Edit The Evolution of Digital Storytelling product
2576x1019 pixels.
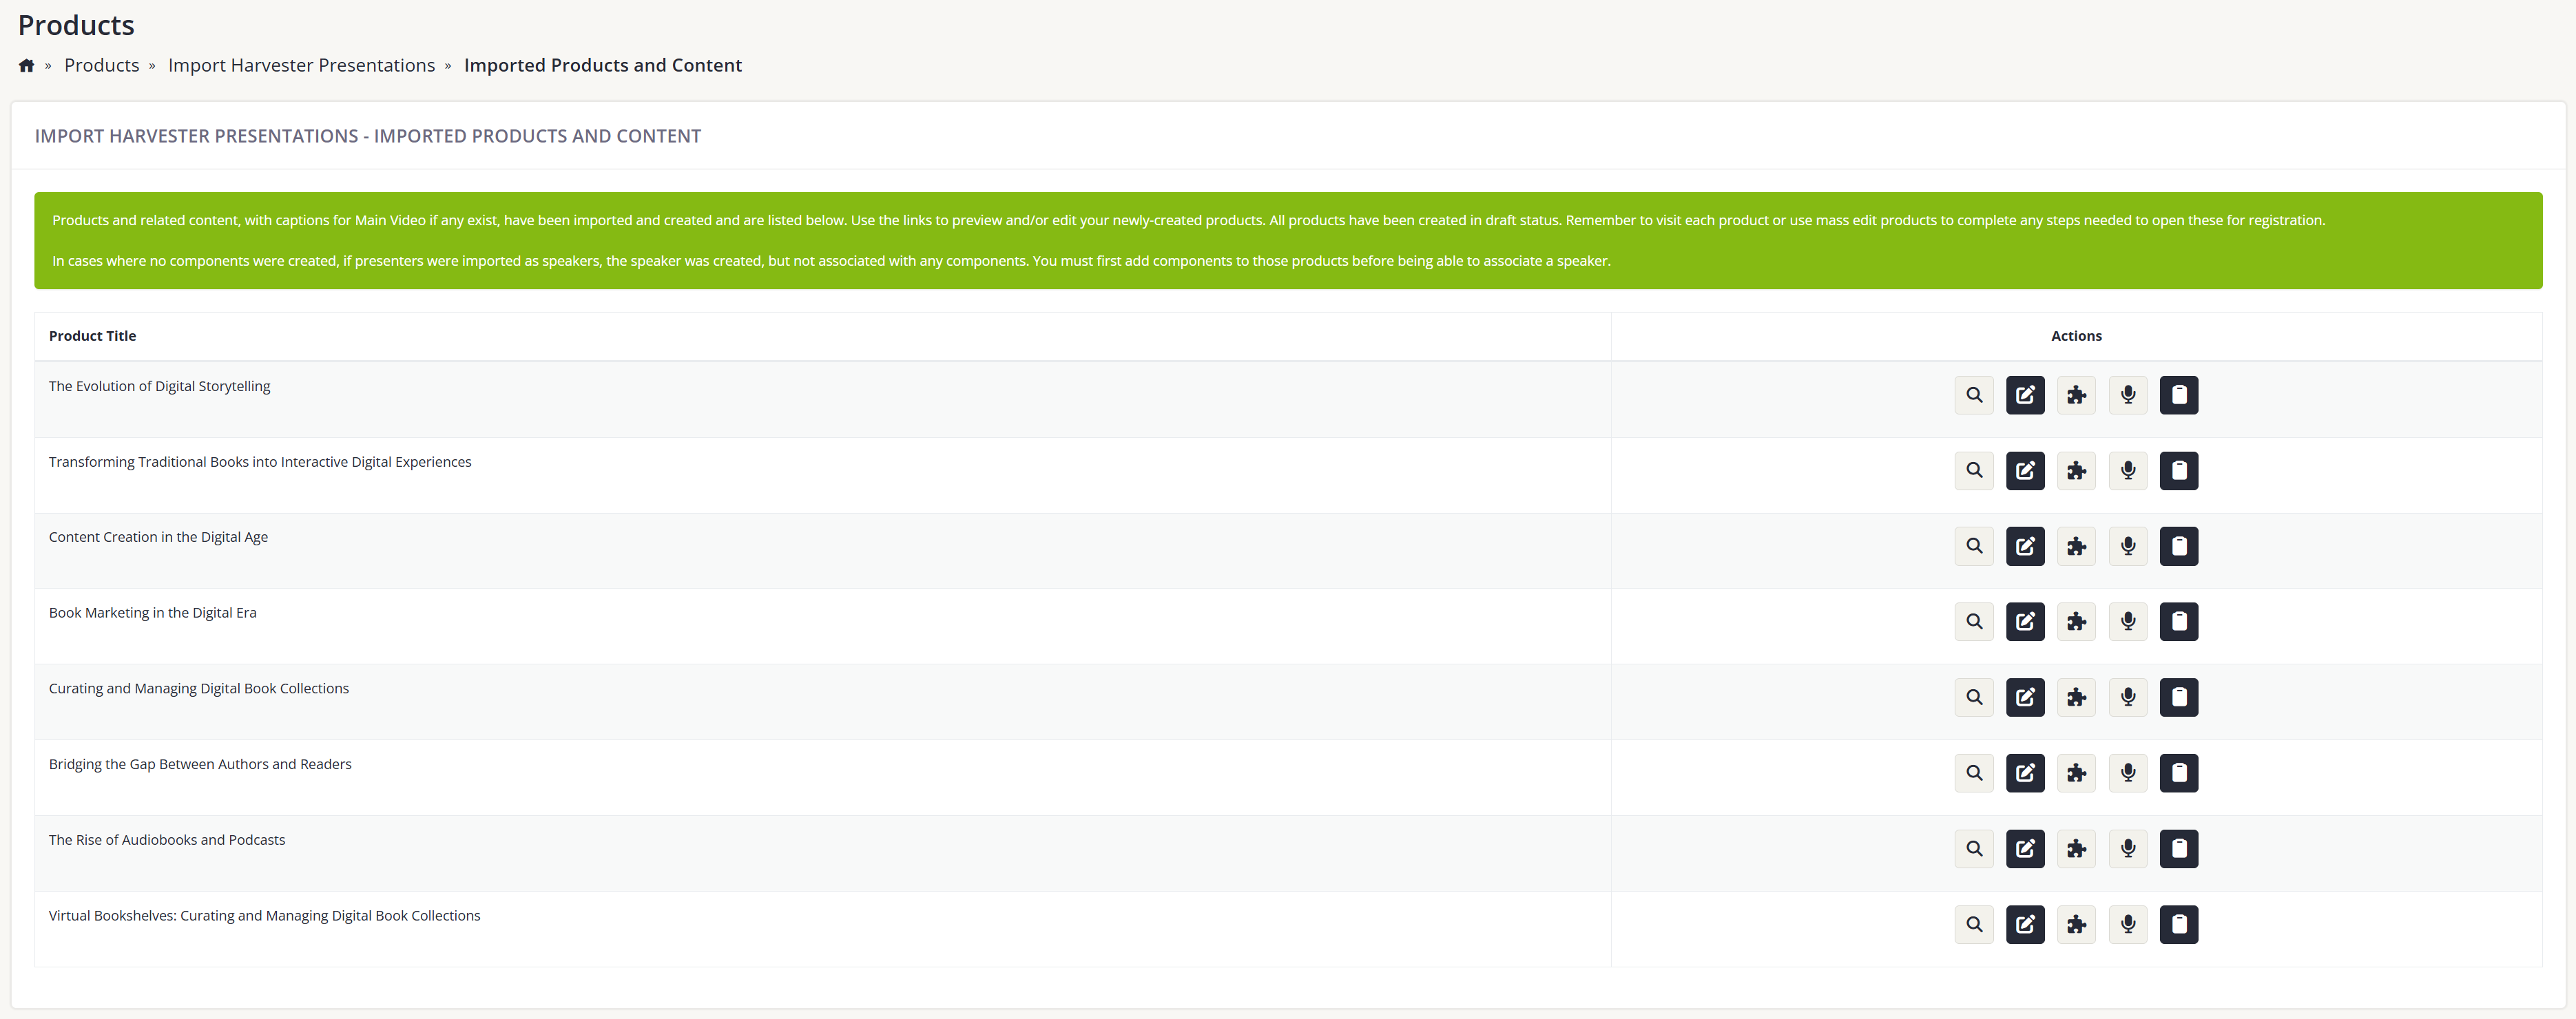tap(2024, 395)
